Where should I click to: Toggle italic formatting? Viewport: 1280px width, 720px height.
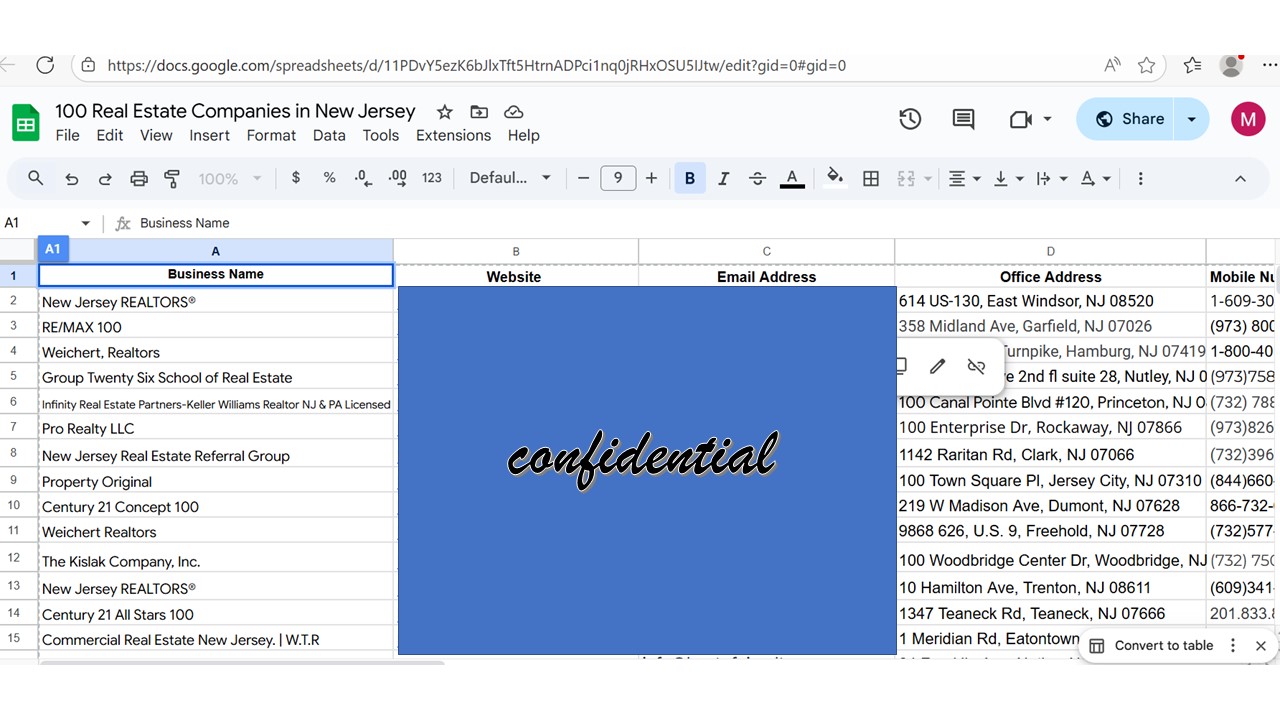tap(723, 178)
